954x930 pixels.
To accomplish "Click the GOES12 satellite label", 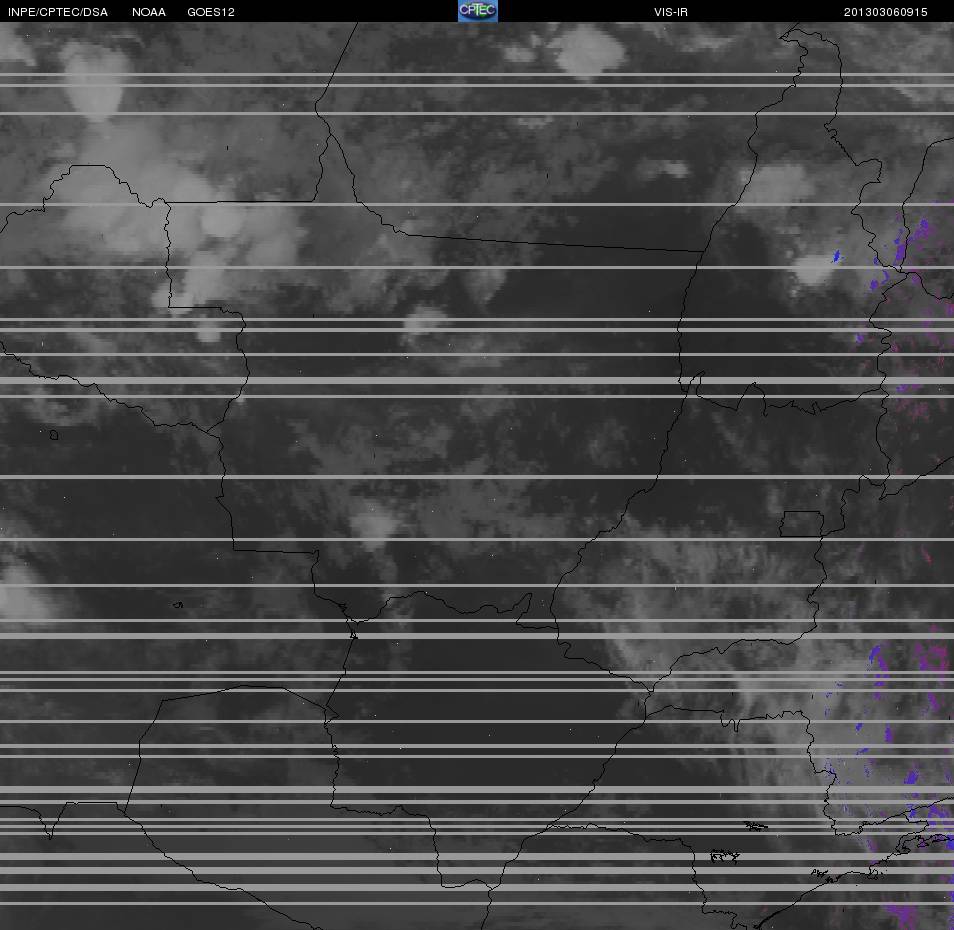I will 211,12.
